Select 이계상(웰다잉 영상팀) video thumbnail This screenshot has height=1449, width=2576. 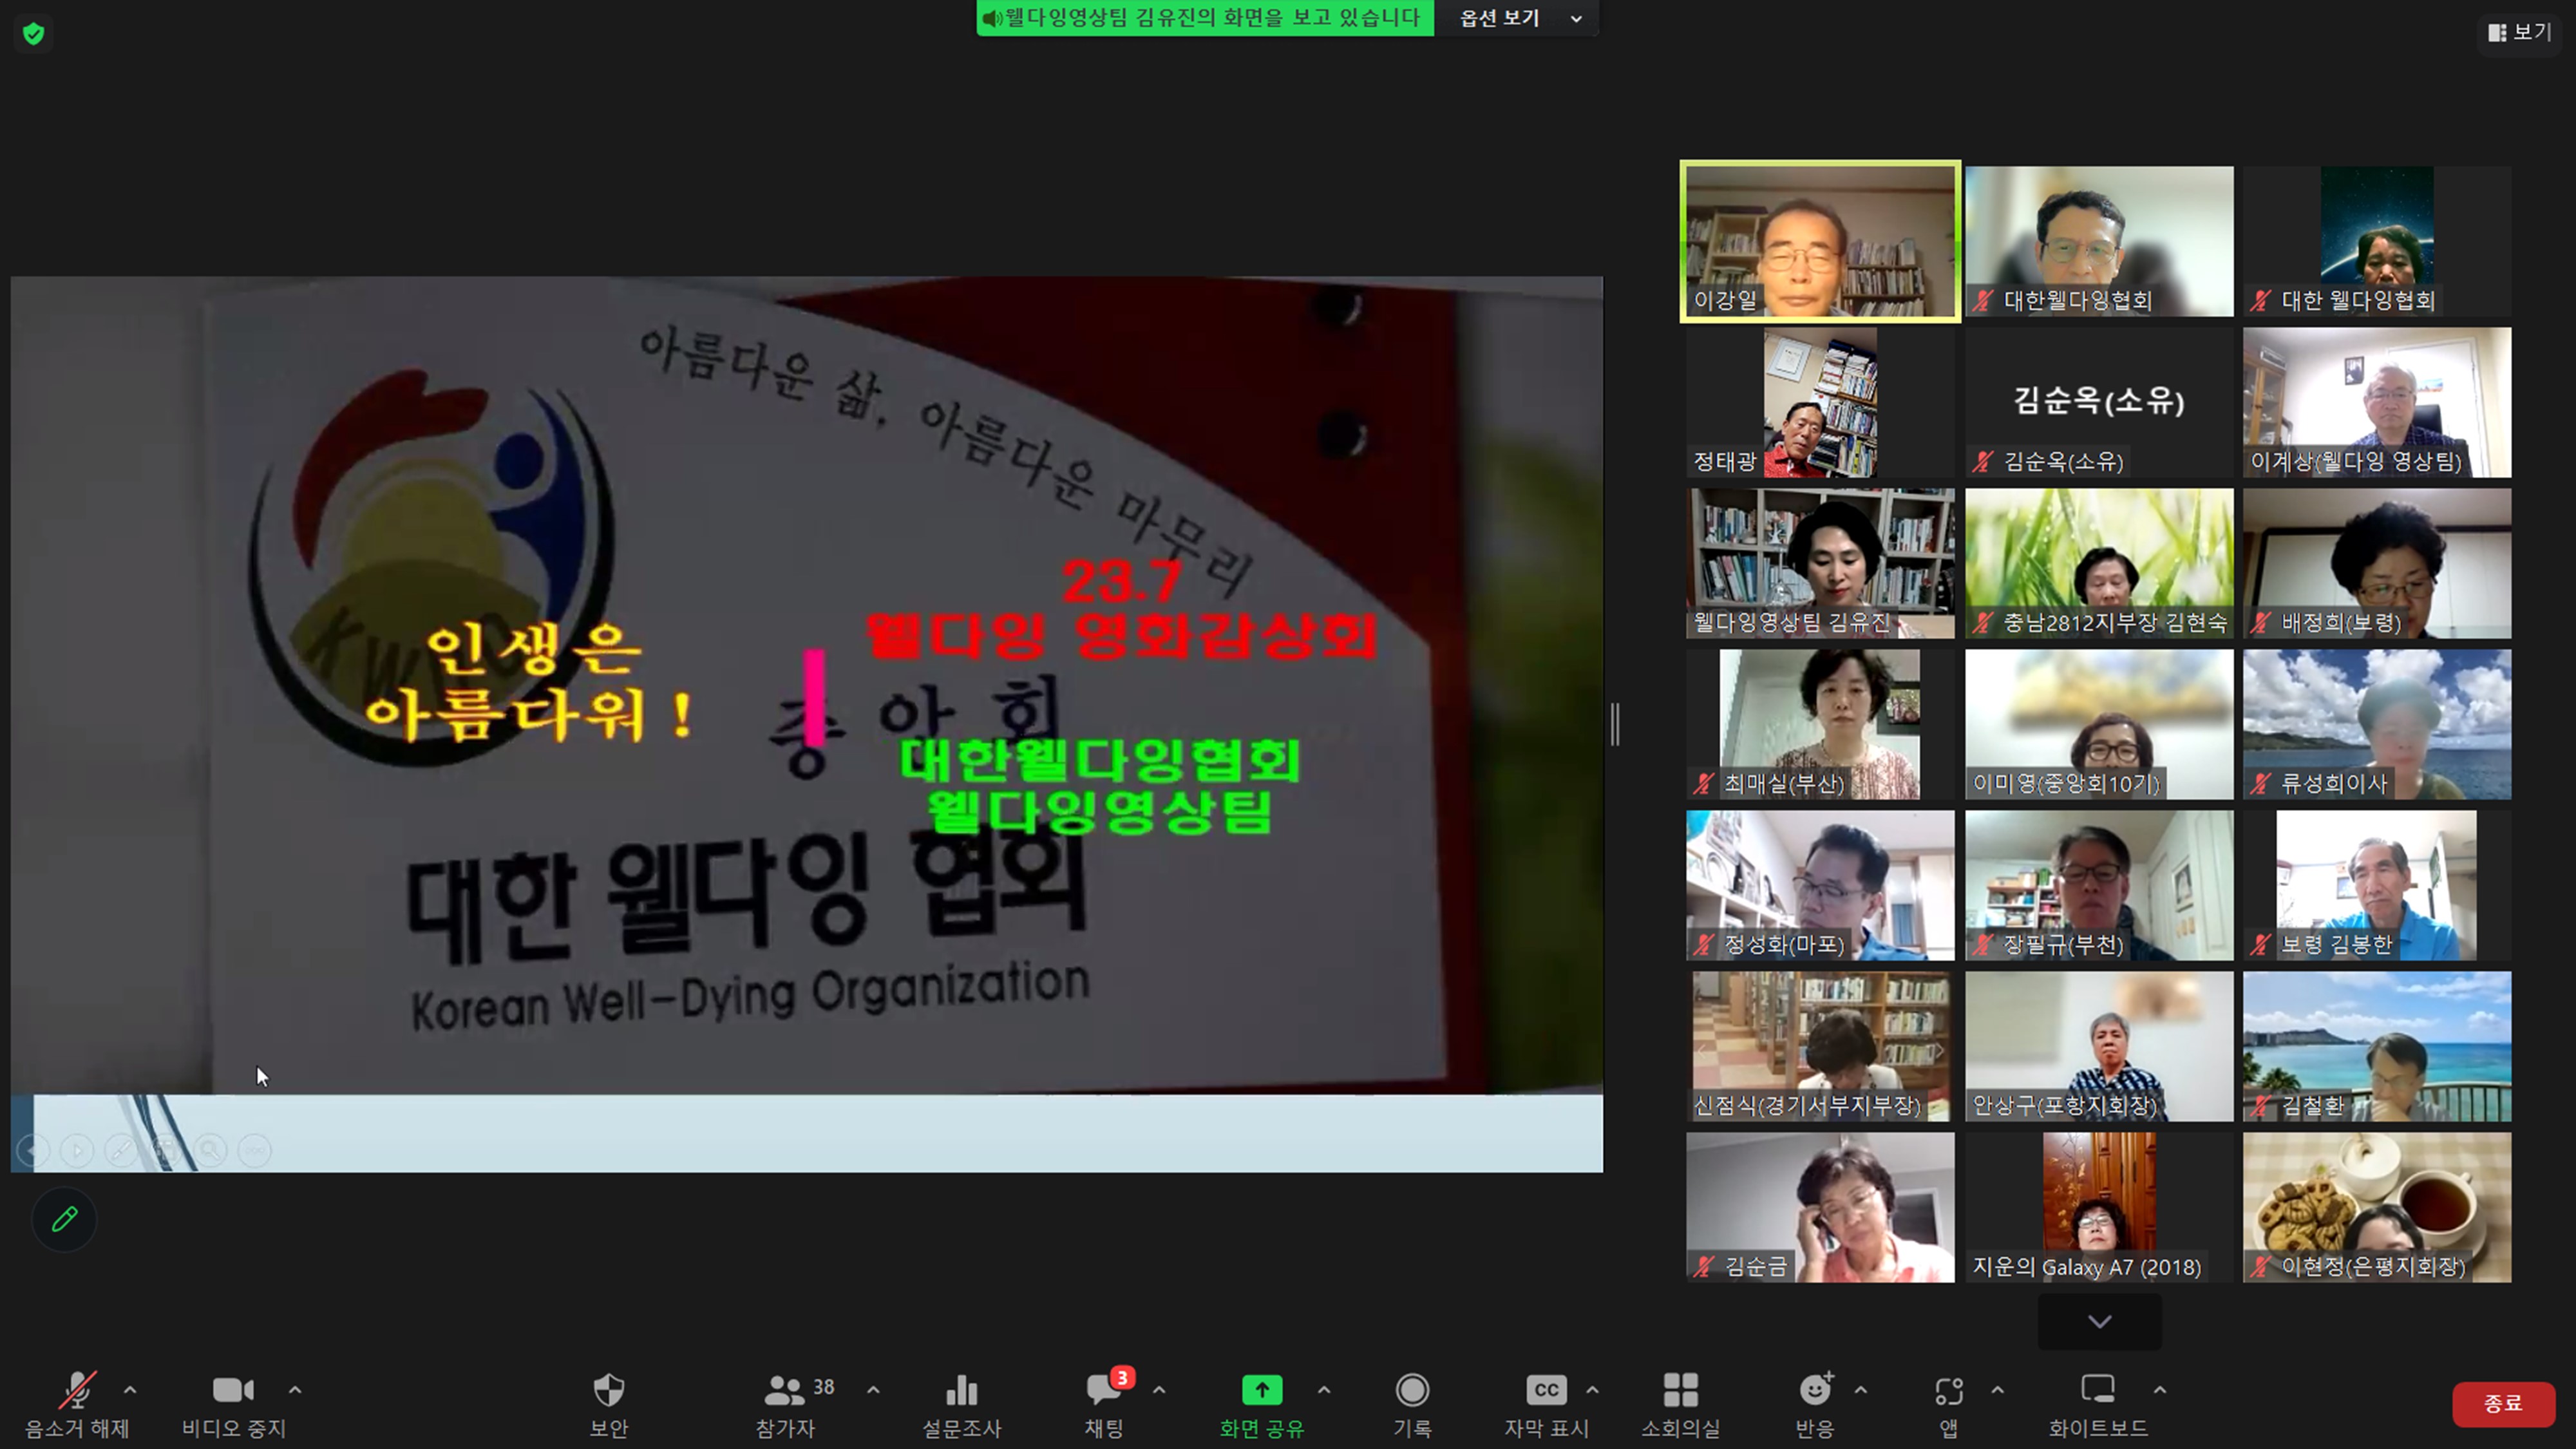point(2377,402)
